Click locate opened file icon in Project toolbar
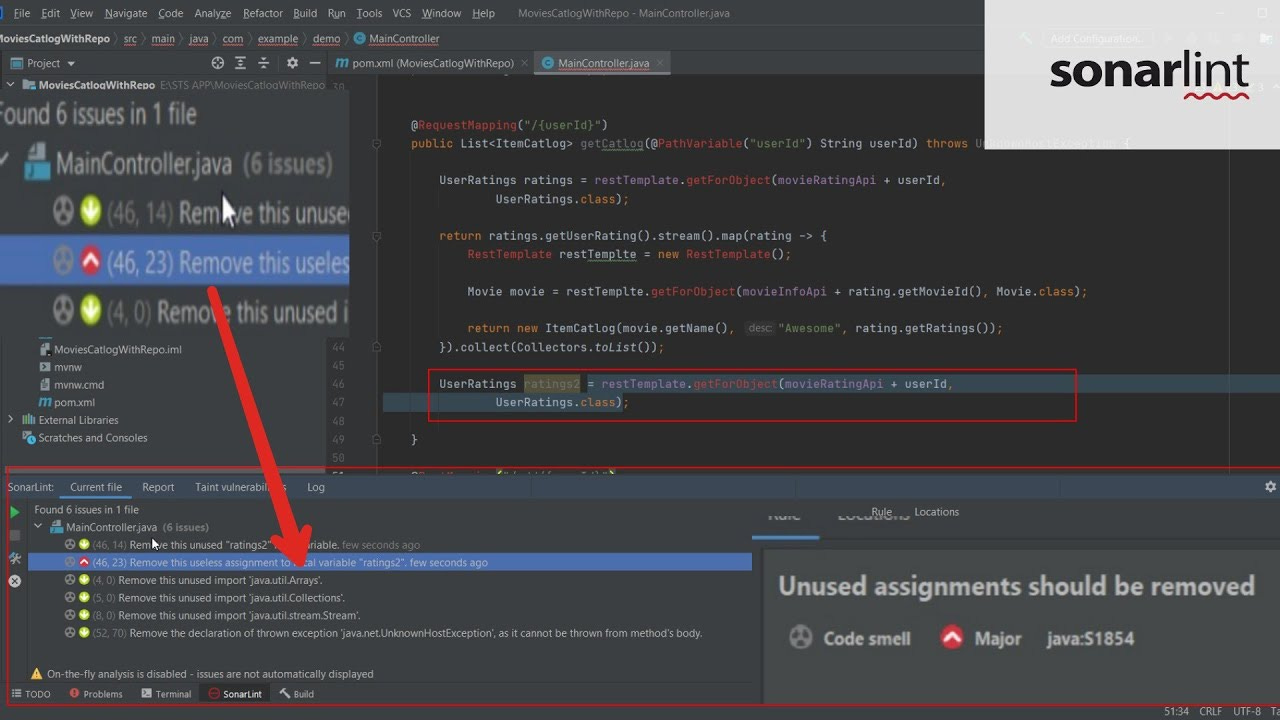The width and height of the screenshot is (1280, 720). click(x=218, y=63)
